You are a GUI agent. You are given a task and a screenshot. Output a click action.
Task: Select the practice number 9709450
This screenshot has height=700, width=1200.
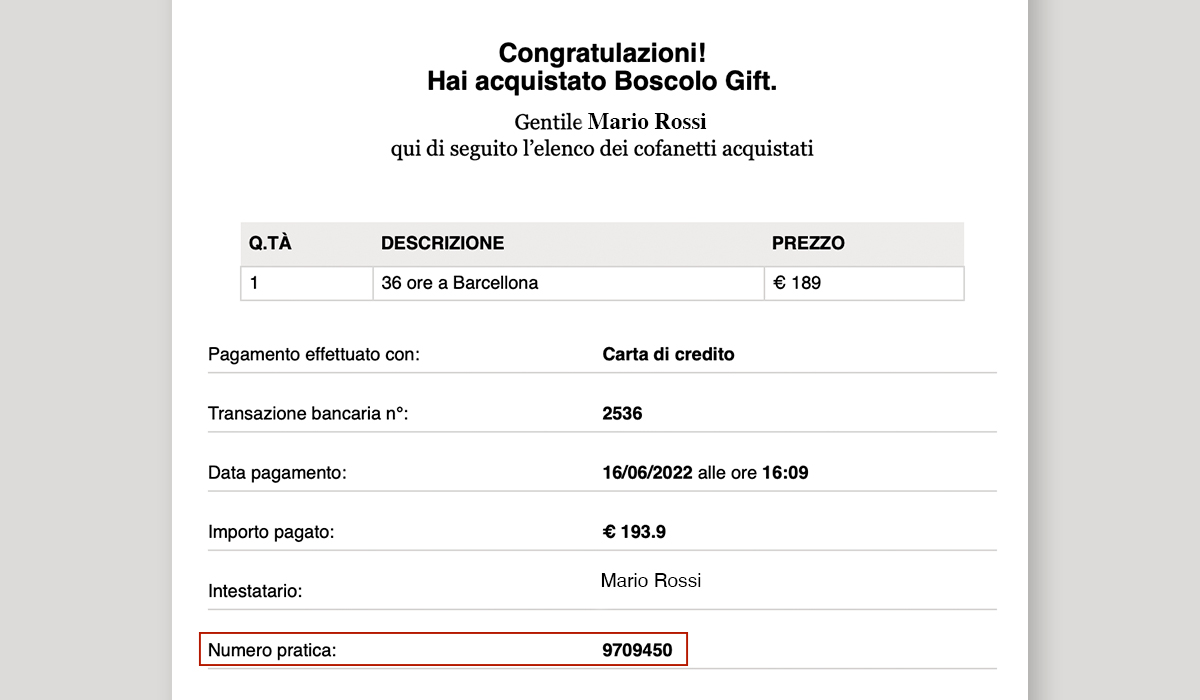click(637, 650)
